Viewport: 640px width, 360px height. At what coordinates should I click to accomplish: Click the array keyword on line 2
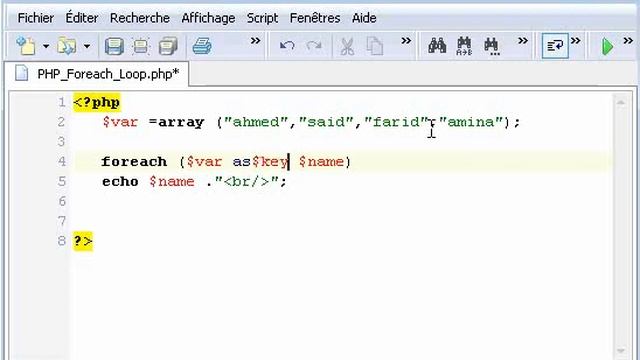(181, 122)
